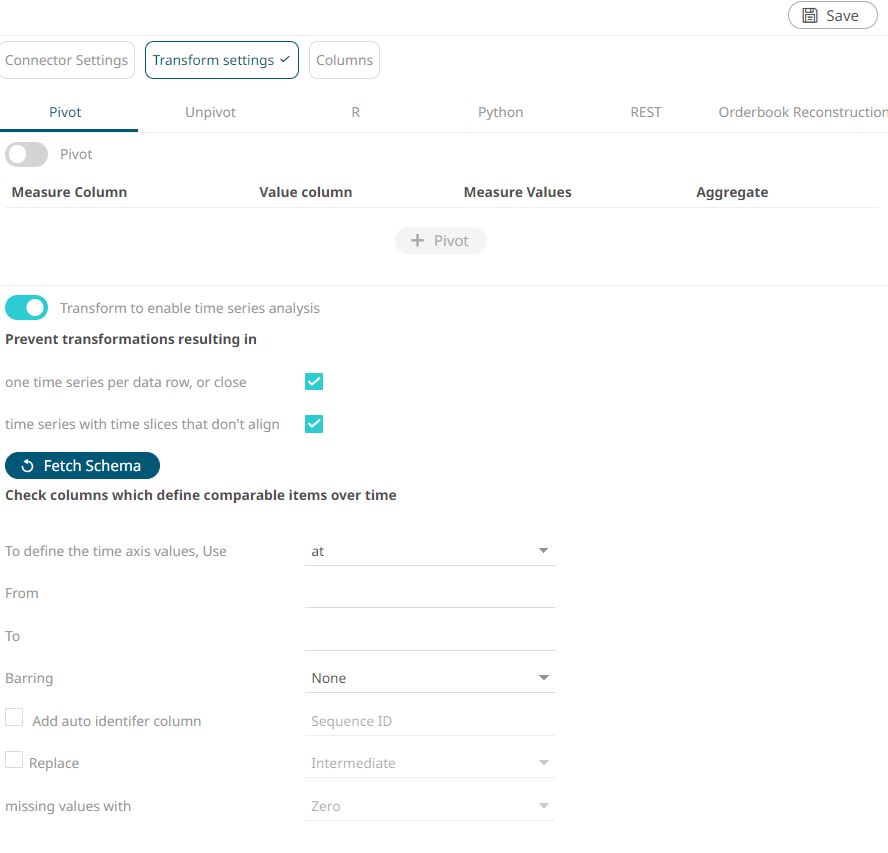Open the Orderbook Reconstruction tab
The width and height of the screenshot is (888, 853).
pyautogui.click(x=802, y=112)
